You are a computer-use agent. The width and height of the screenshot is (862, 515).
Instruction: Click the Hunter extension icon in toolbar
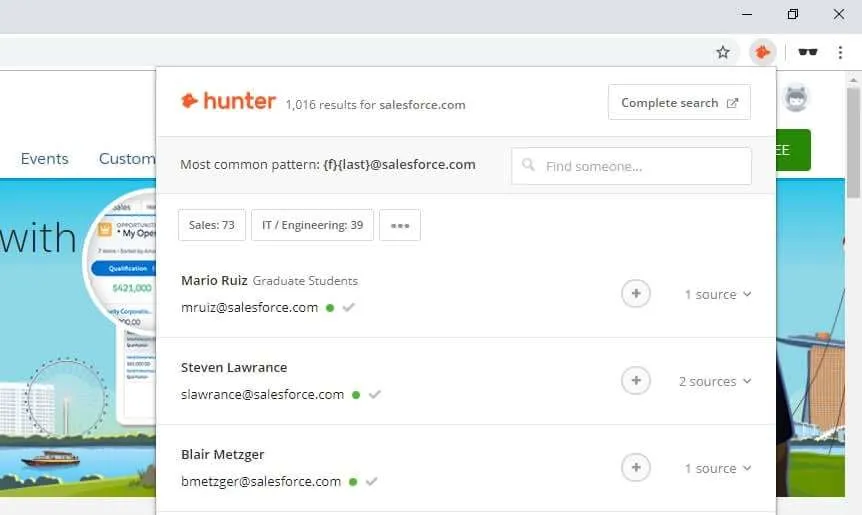[762, 52]
